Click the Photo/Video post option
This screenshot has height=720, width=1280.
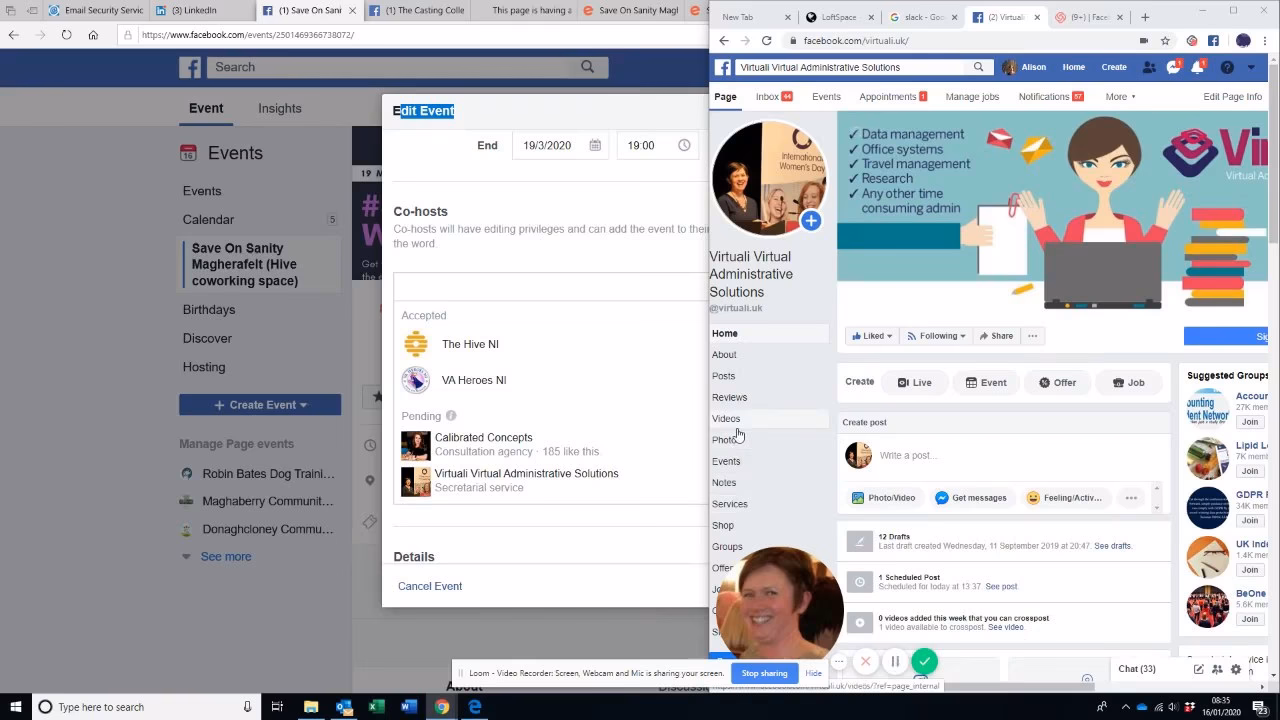[883, 498]
